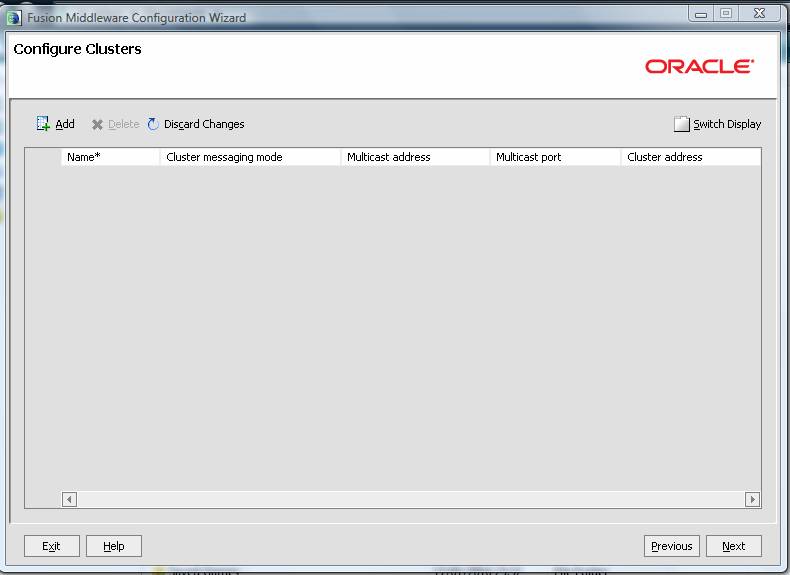
Task: Click the Switch Display label
Action: click(727, 124)
